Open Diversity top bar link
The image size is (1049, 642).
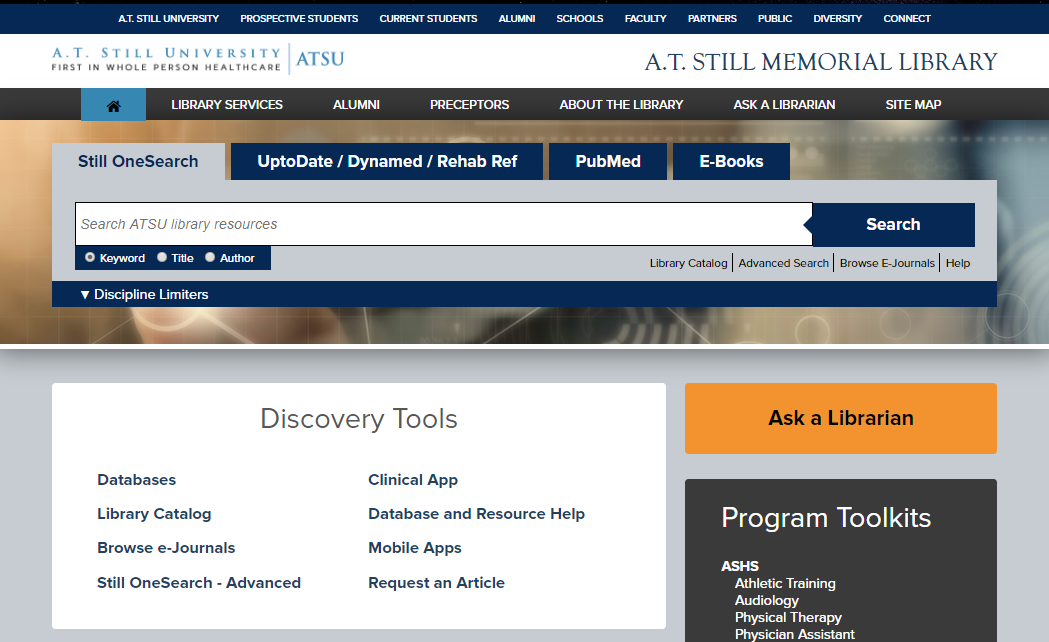point(838,19)
